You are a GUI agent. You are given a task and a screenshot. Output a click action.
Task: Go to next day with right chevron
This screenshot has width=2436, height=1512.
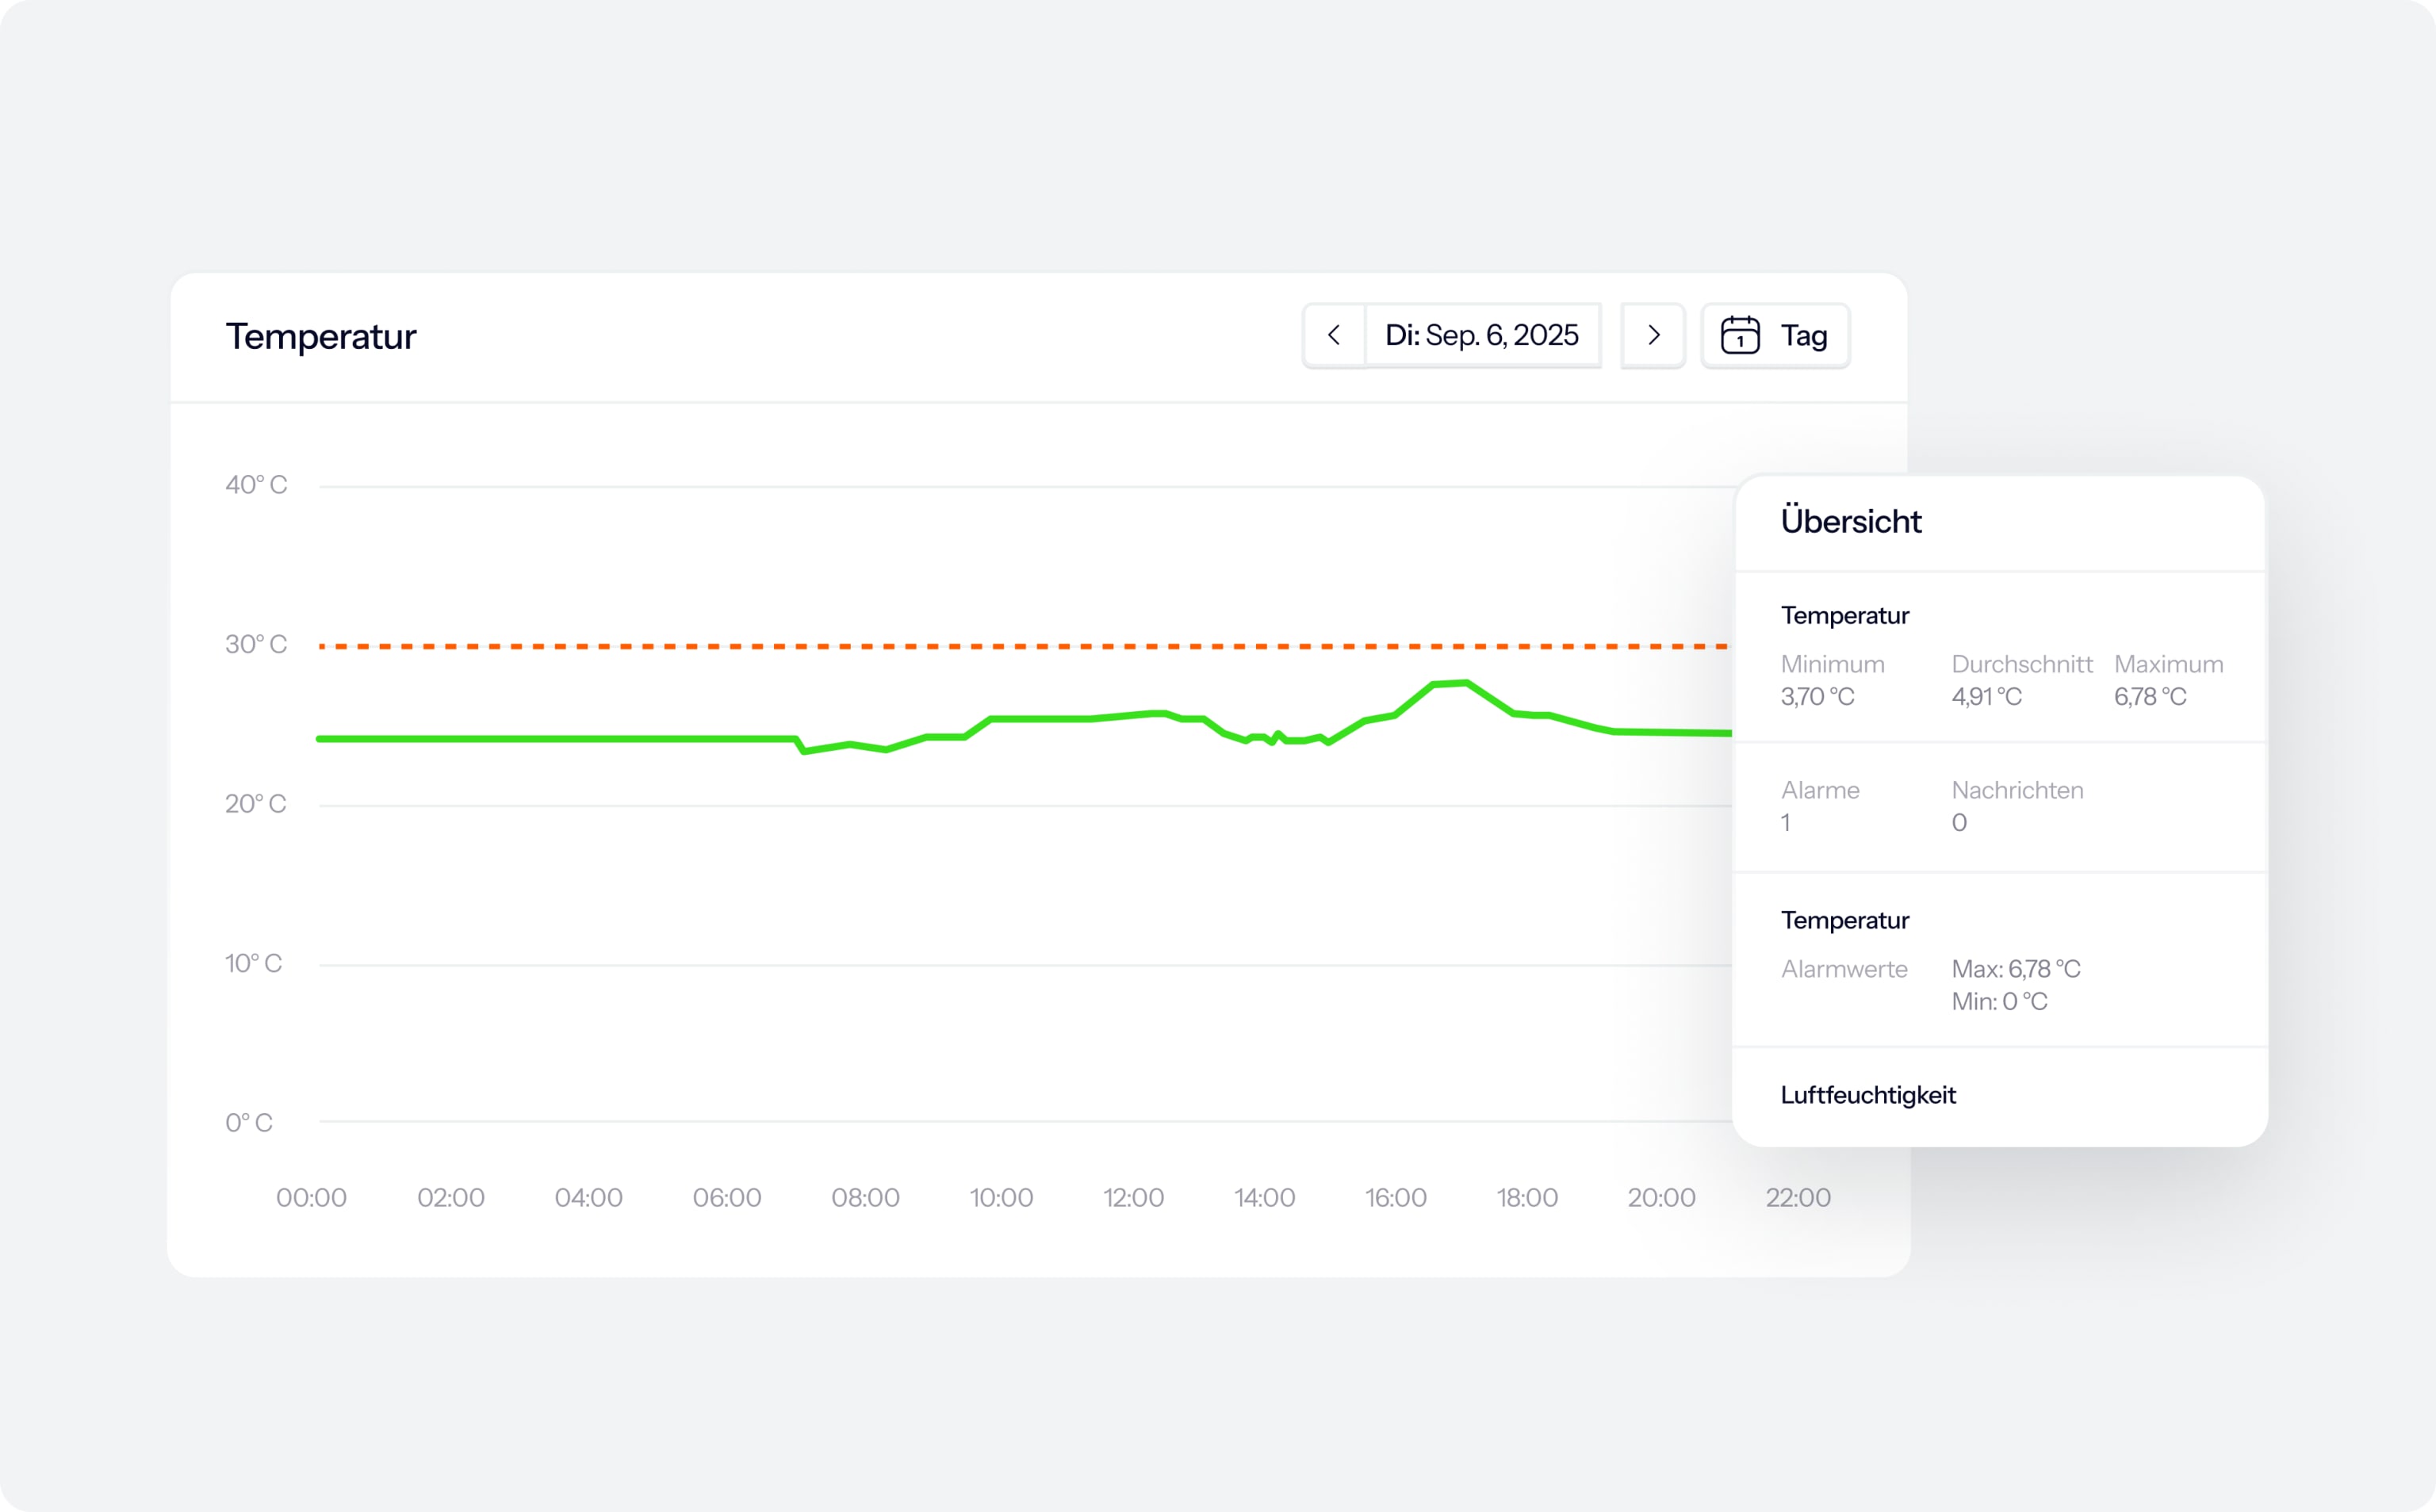(x=1653, y=335)
